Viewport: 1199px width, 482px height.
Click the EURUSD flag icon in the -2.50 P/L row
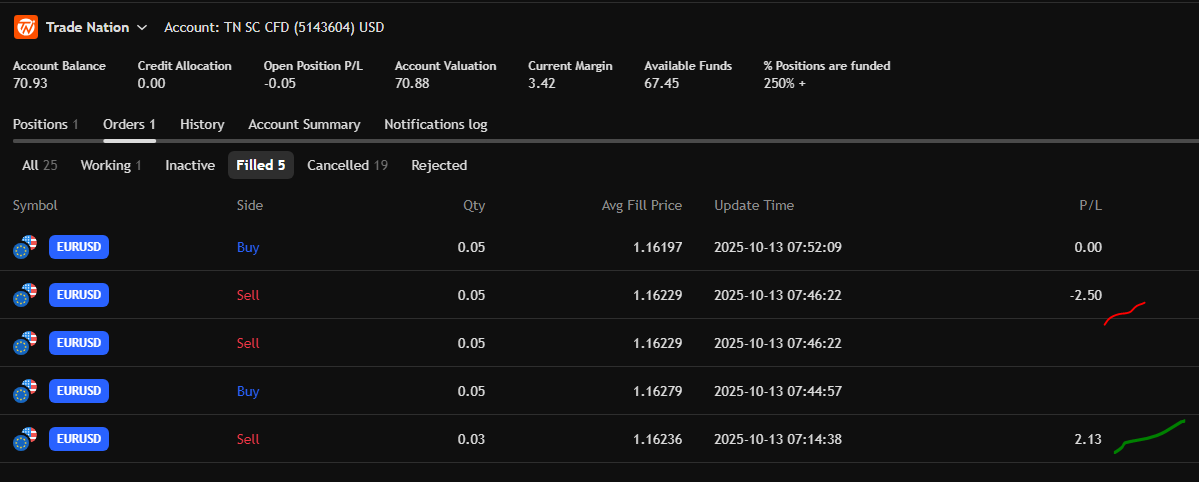(26, 295)
